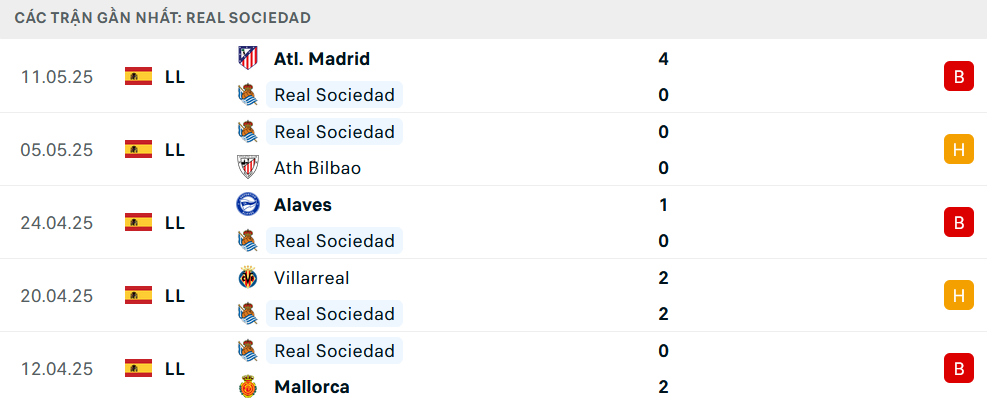Viewport: 987px width, 402px height.
Task: Click the Các trận gần nhất: Real Sociedad header
Action: pos(162,18)
